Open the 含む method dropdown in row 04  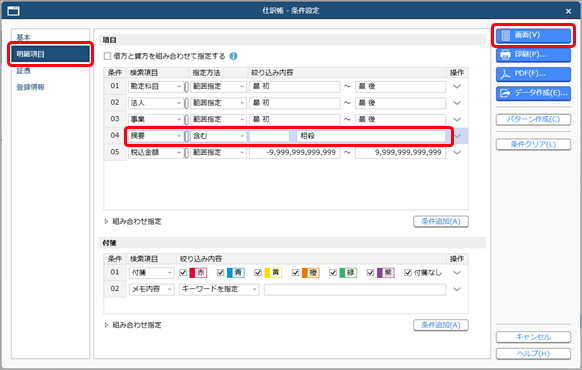[218, 136]
